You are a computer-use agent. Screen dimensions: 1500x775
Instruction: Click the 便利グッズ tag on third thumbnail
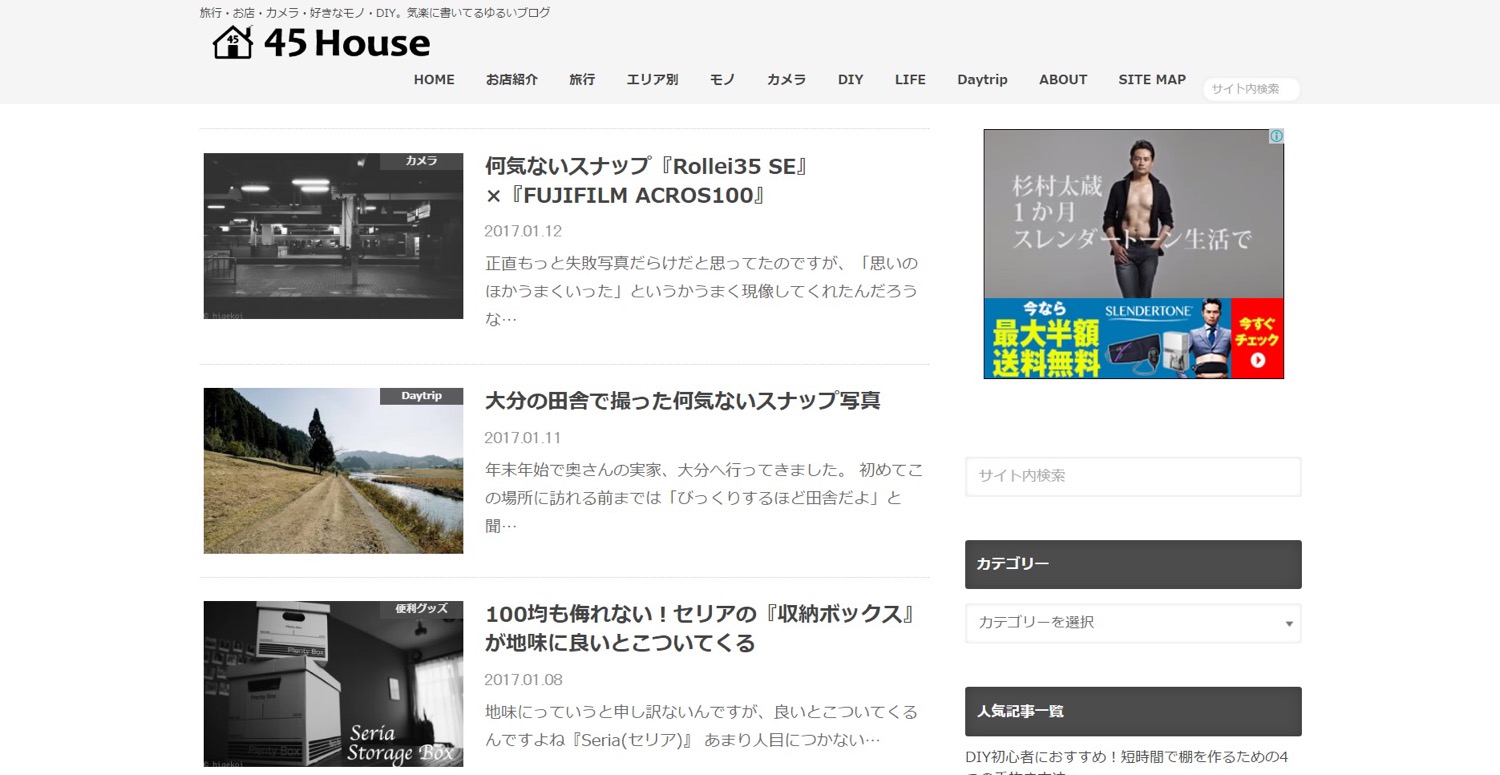[x=421, y=609]
